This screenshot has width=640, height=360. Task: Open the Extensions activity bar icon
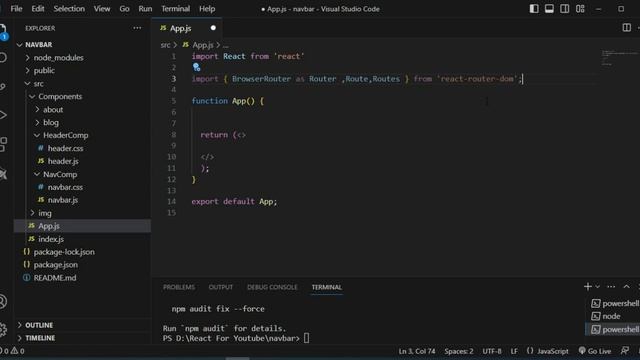pyautogui.click(x=3, y=144)
